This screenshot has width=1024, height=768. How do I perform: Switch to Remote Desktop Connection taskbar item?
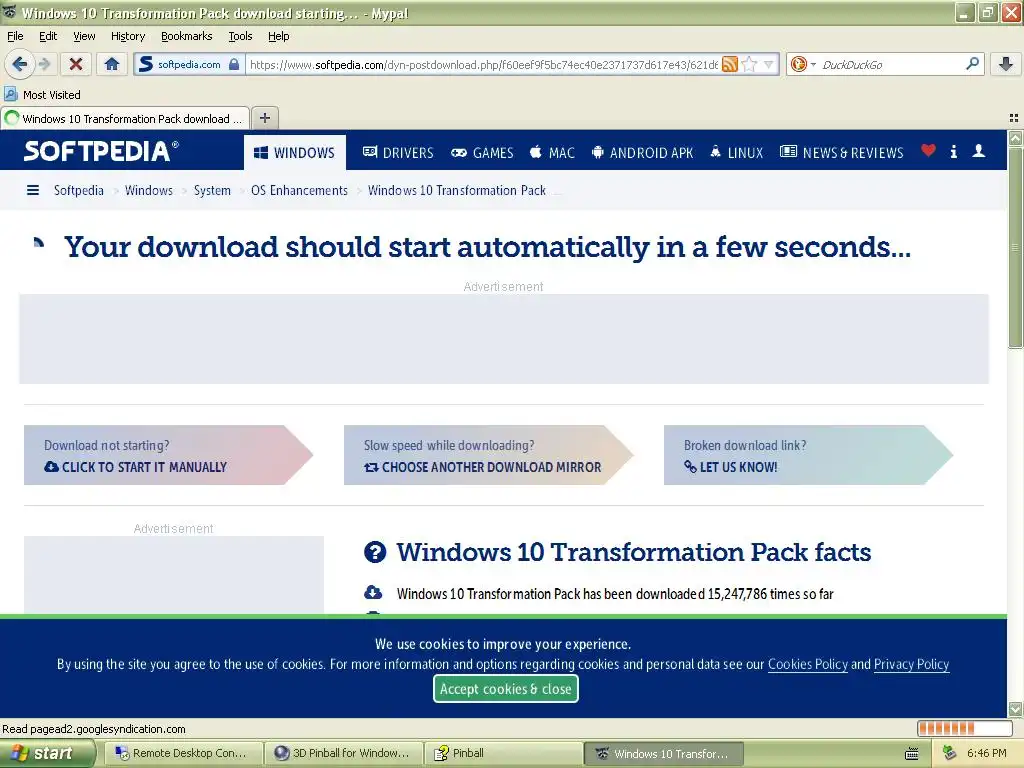coord(183,753)
